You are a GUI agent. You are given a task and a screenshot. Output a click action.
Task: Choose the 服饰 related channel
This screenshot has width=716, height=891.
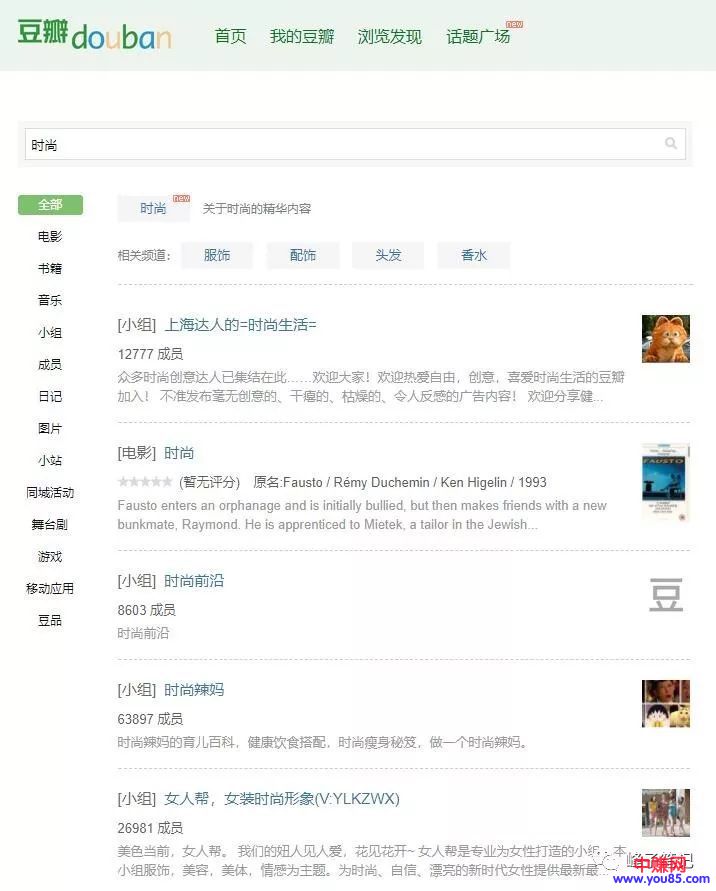pyautogui.click(x=217, y=255)
